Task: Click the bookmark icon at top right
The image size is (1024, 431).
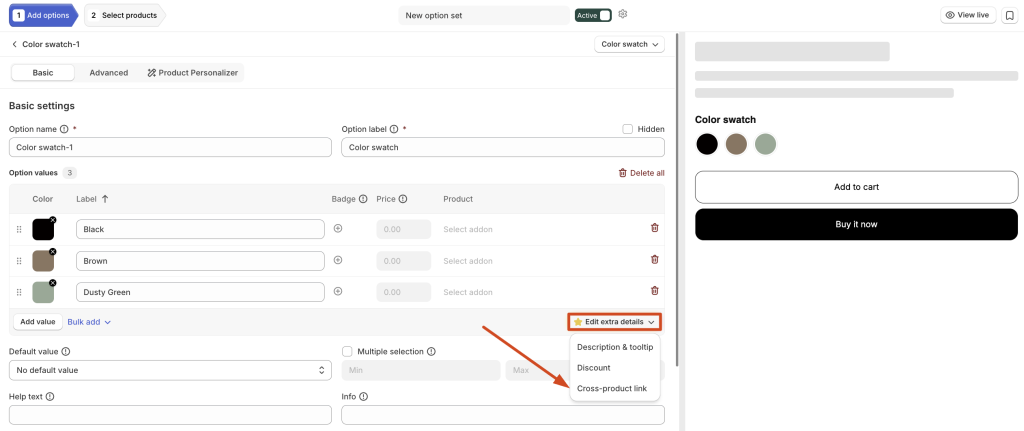Action: pyautogui.click(x=1010, y=15)
